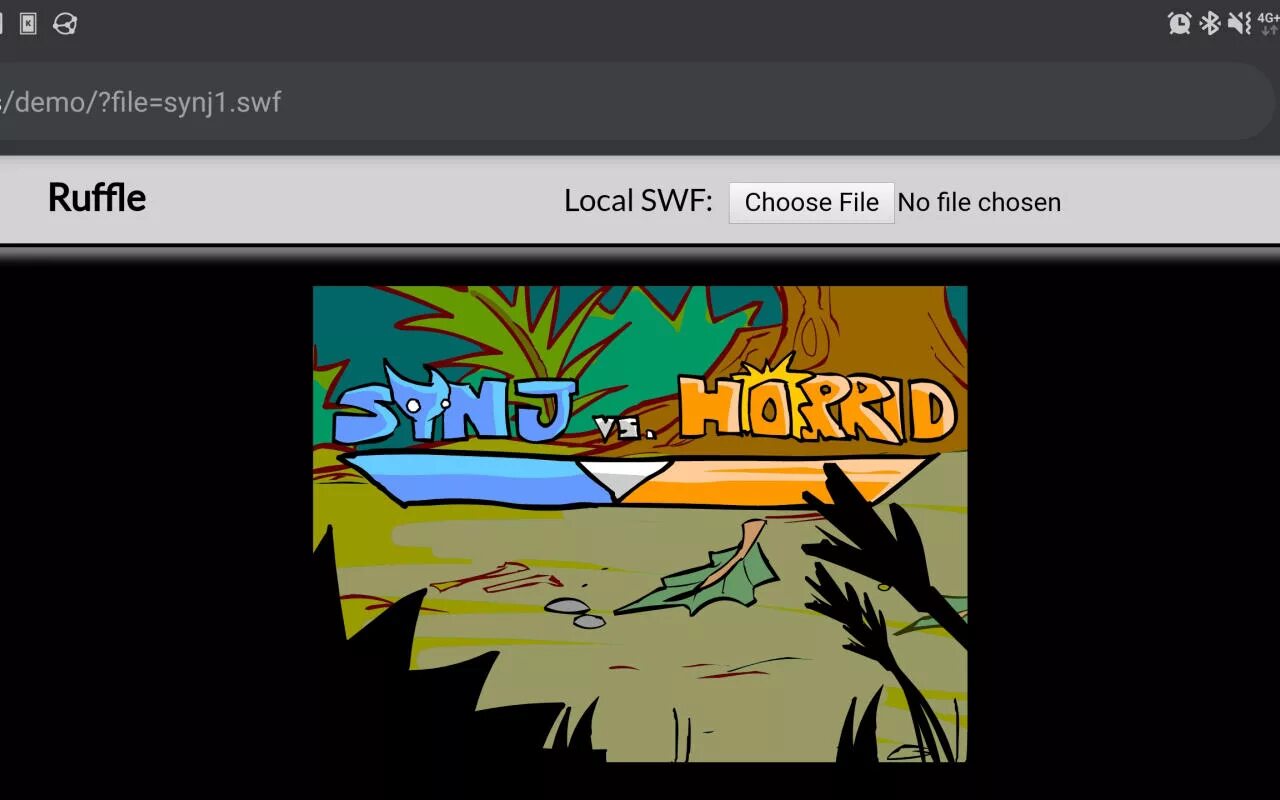Click the 'vs.' text in game
Viewport: 1280px width, 800px height.
[x=627, y=430]
